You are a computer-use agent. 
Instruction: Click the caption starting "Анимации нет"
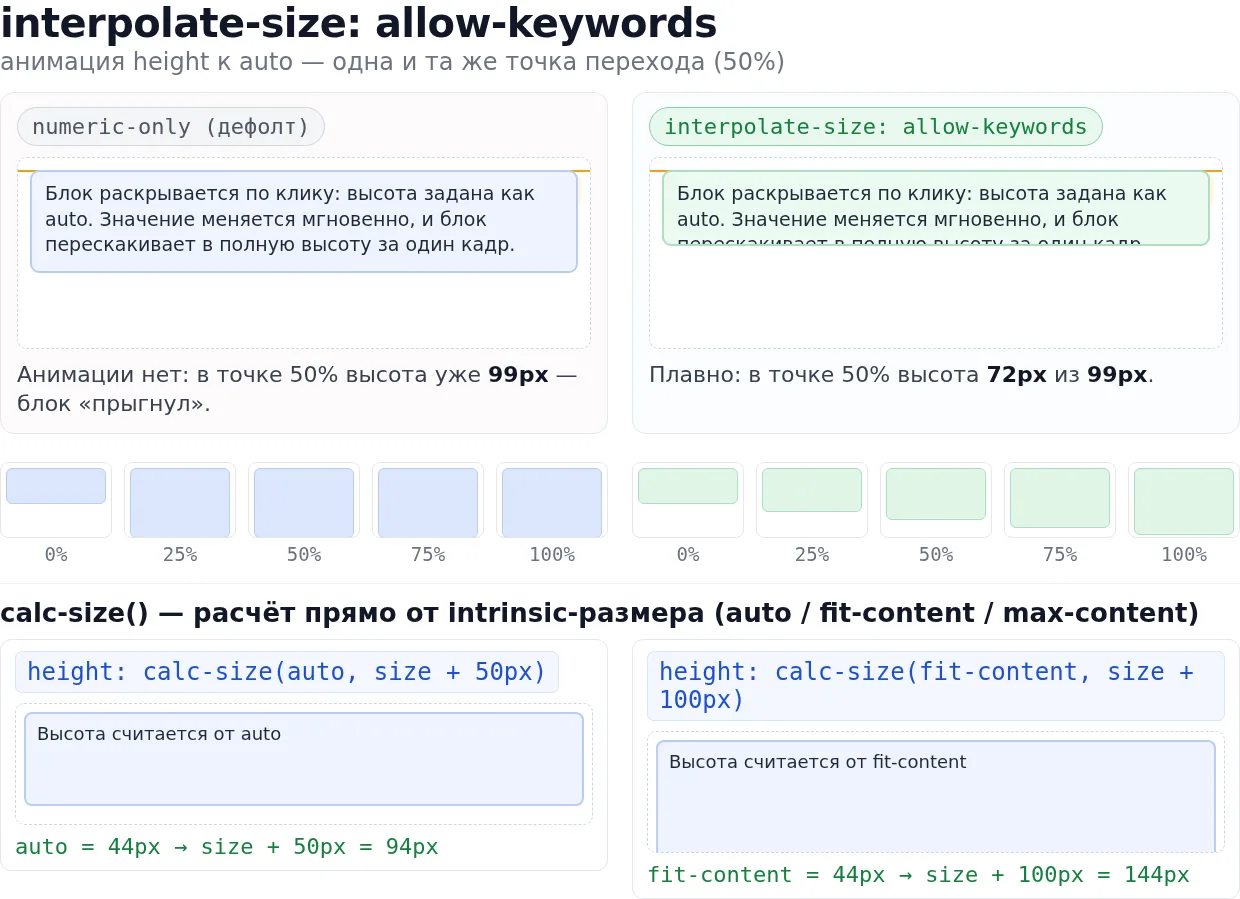297,389
